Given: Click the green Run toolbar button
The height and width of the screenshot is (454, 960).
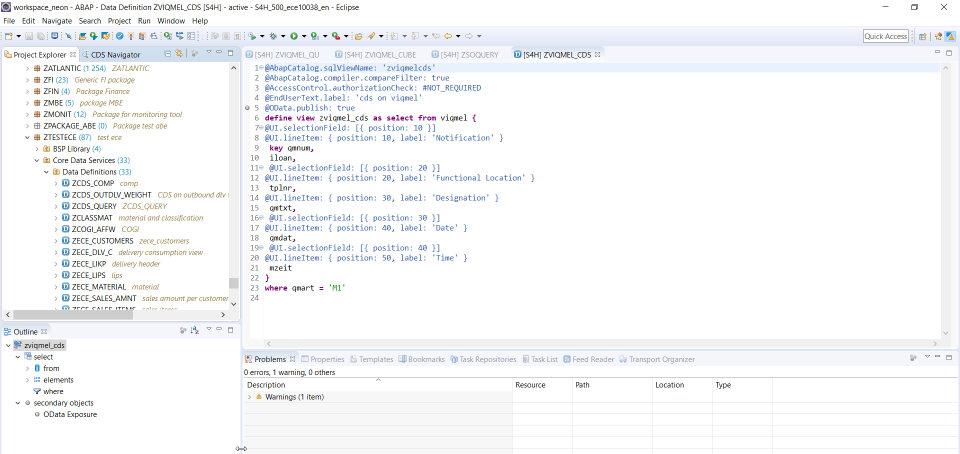Looking at the screenshot, I should click(x=294, y=36).
